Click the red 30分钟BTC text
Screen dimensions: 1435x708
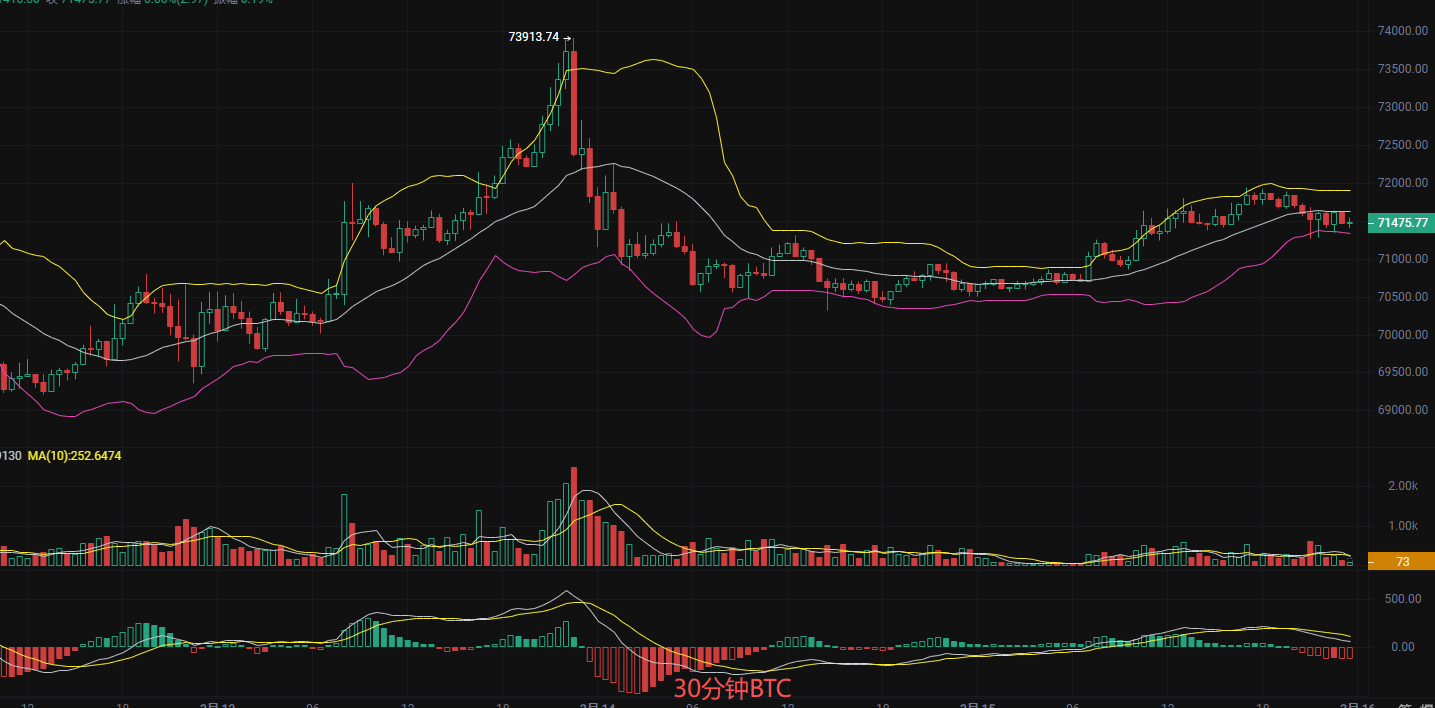pos(731,688)
